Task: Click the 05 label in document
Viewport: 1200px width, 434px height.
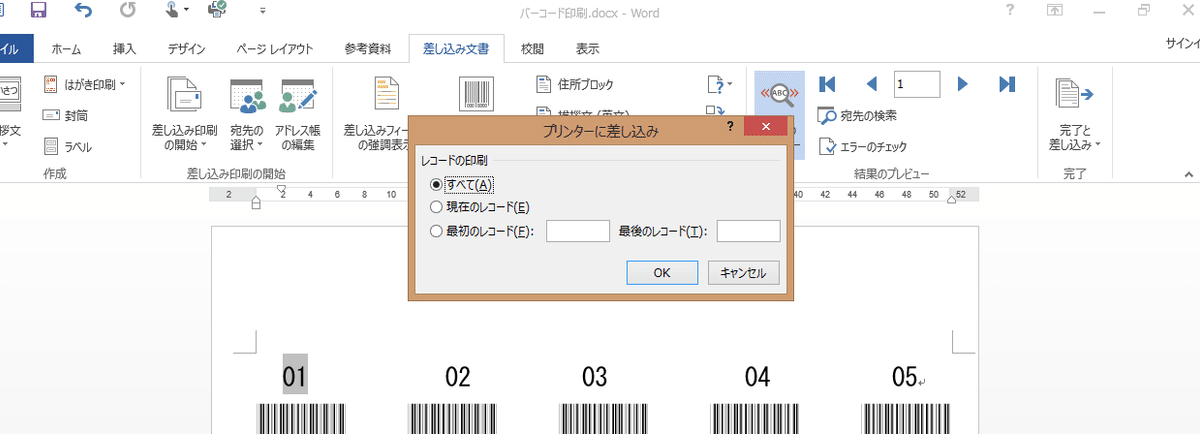Action: click(905, 377)
